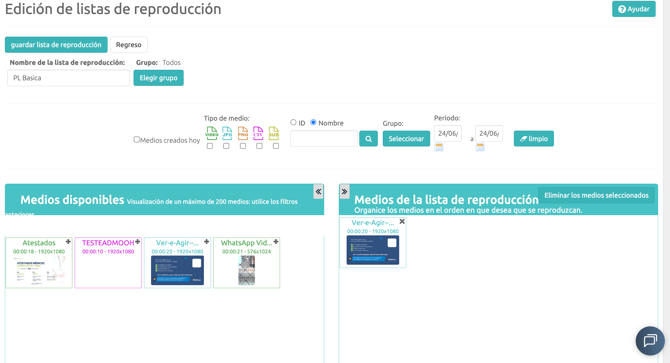Open calendar icon under end date
Screen dimensions: 670x363
tap(480, 147)
